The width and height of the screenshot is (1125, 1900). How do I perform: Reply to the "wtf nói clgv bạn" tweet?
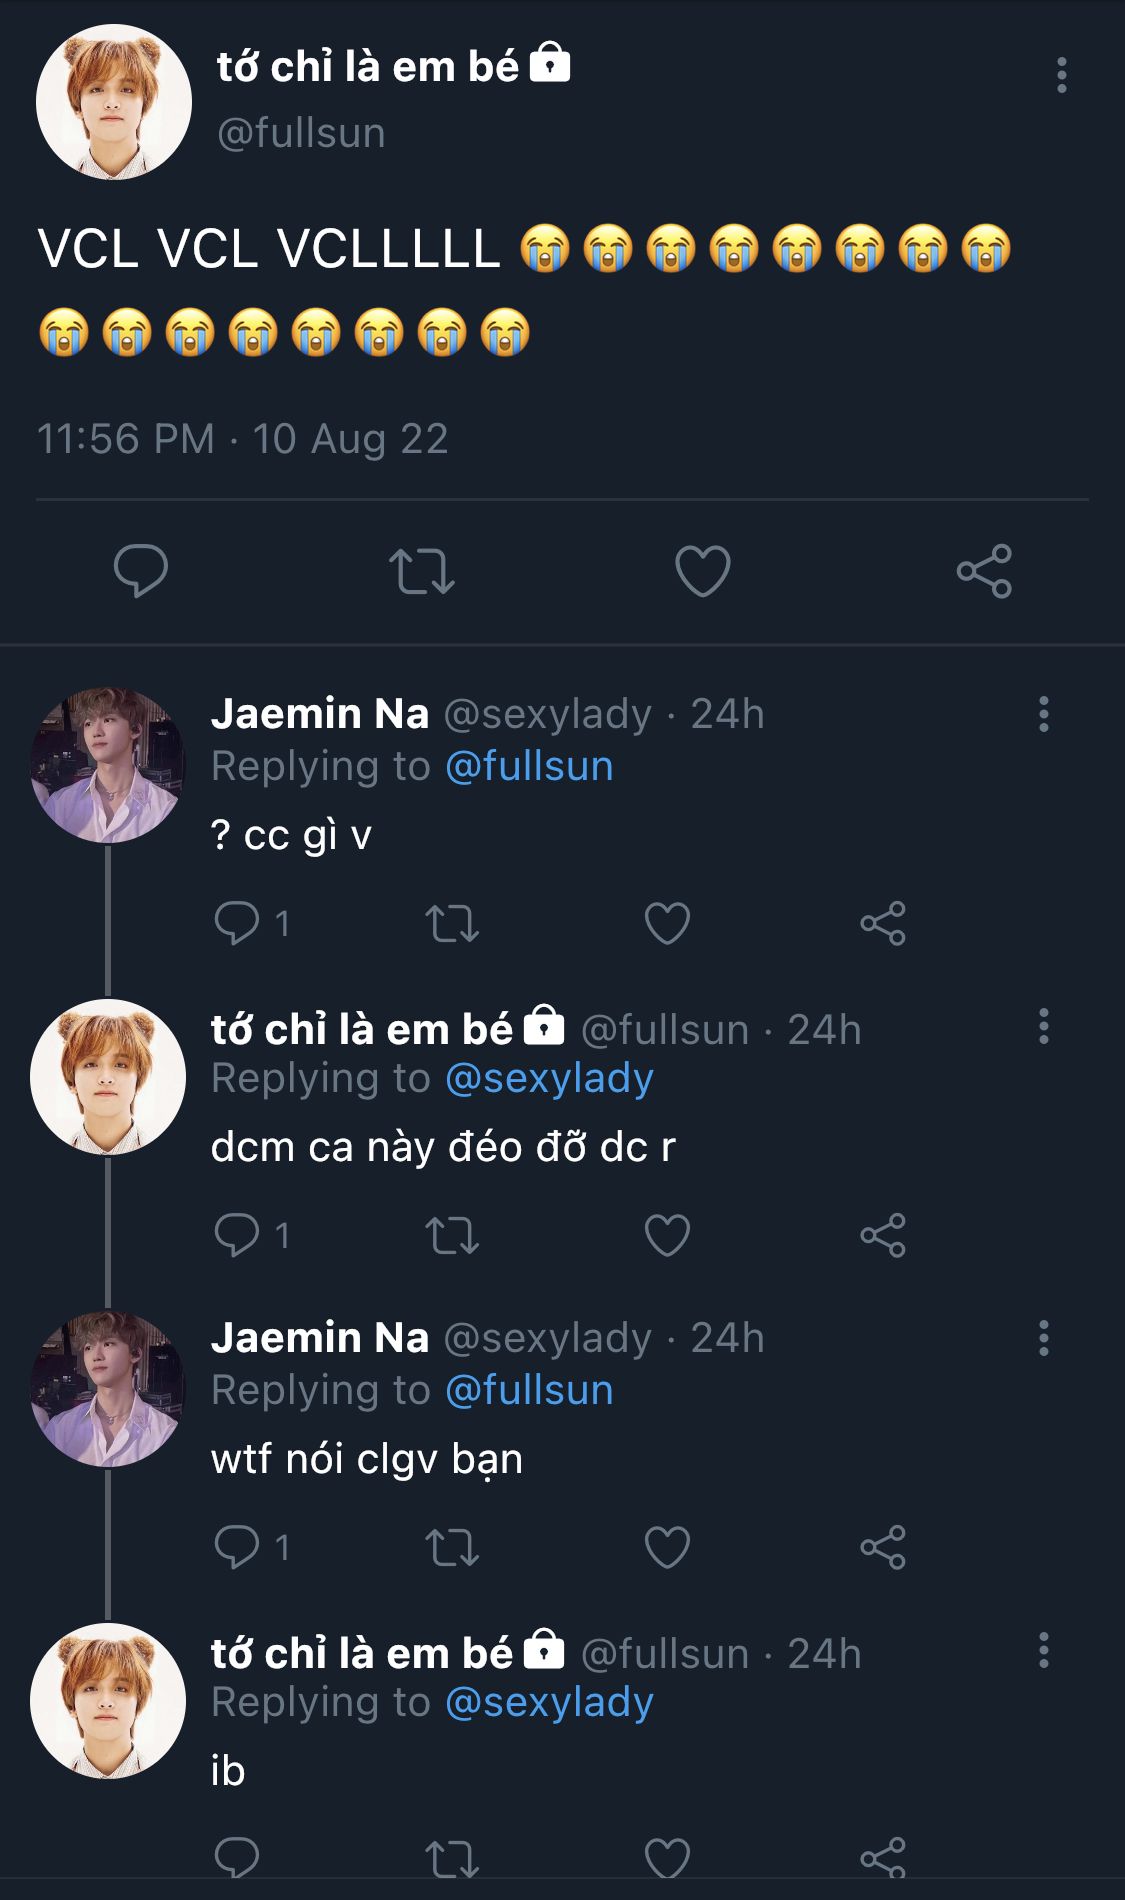238,1547
